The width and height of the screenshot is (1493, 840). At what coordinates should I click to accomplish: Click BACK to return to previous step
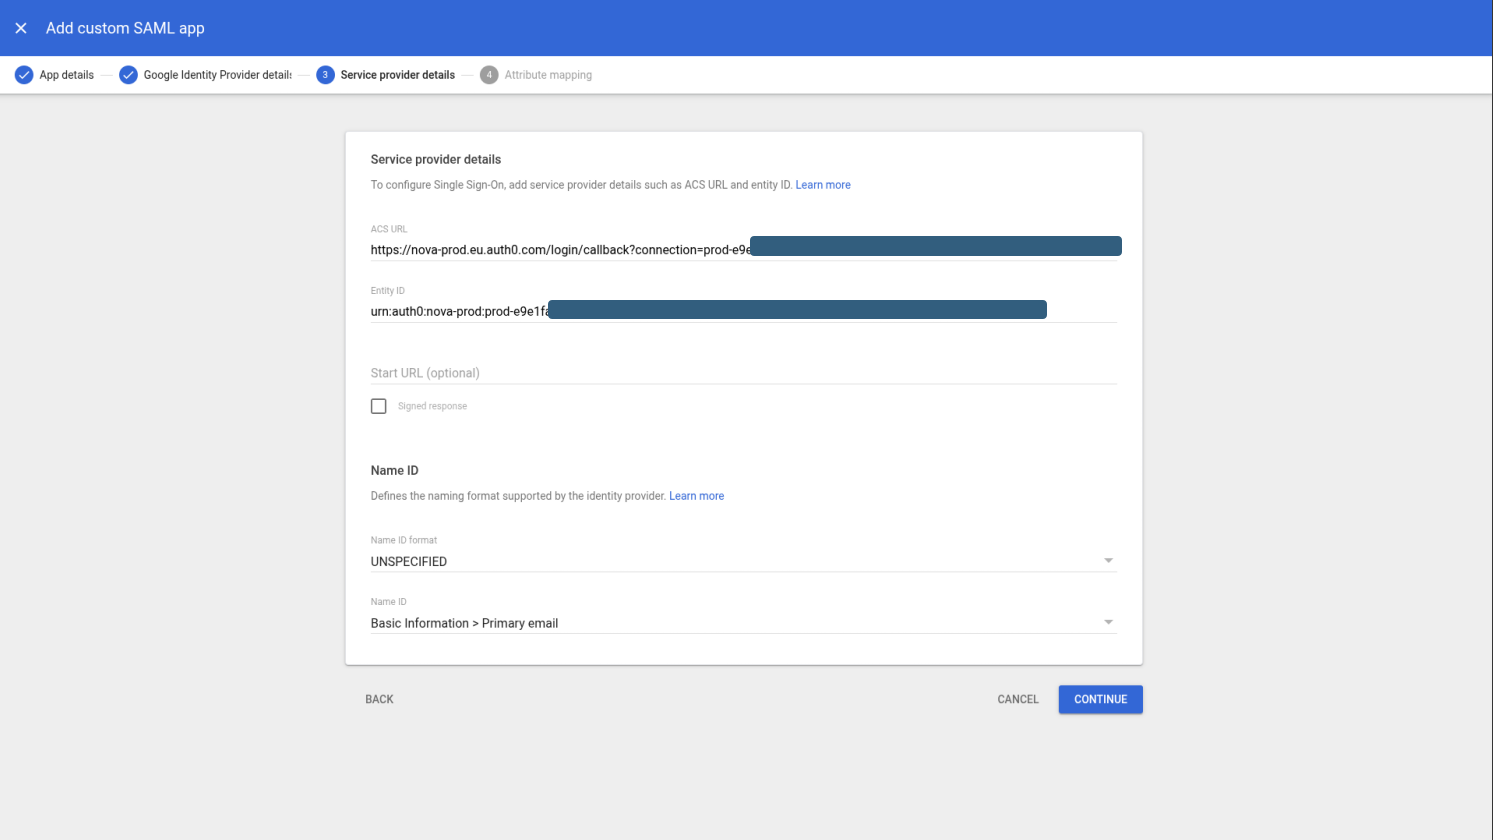[379, 699]
